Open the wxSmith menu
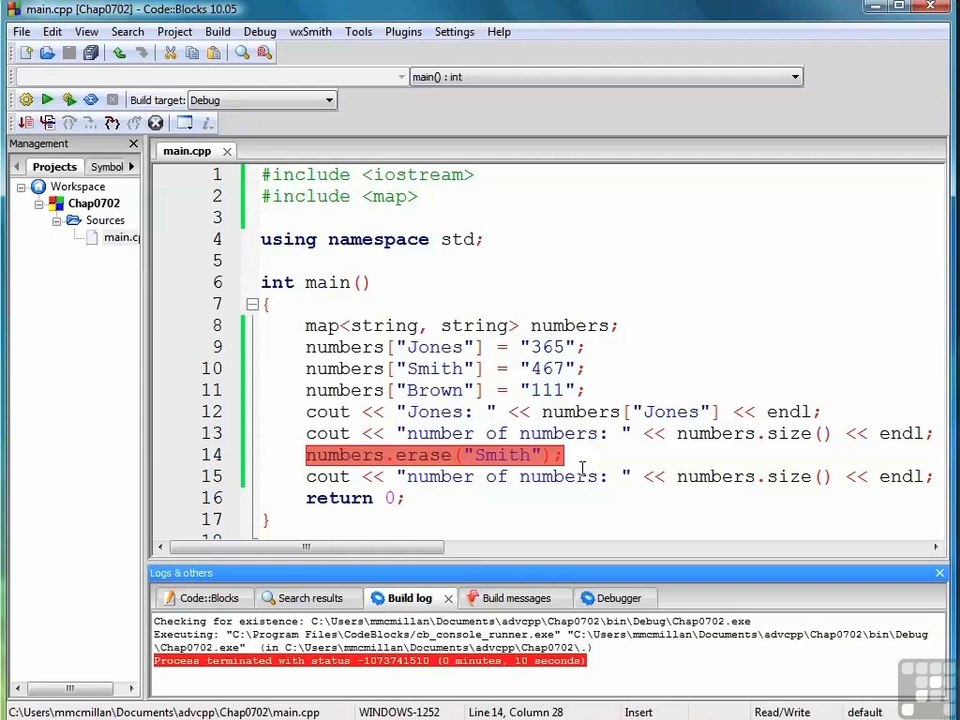This screenshot has height=720, width=960. click(x=310, y=32)
